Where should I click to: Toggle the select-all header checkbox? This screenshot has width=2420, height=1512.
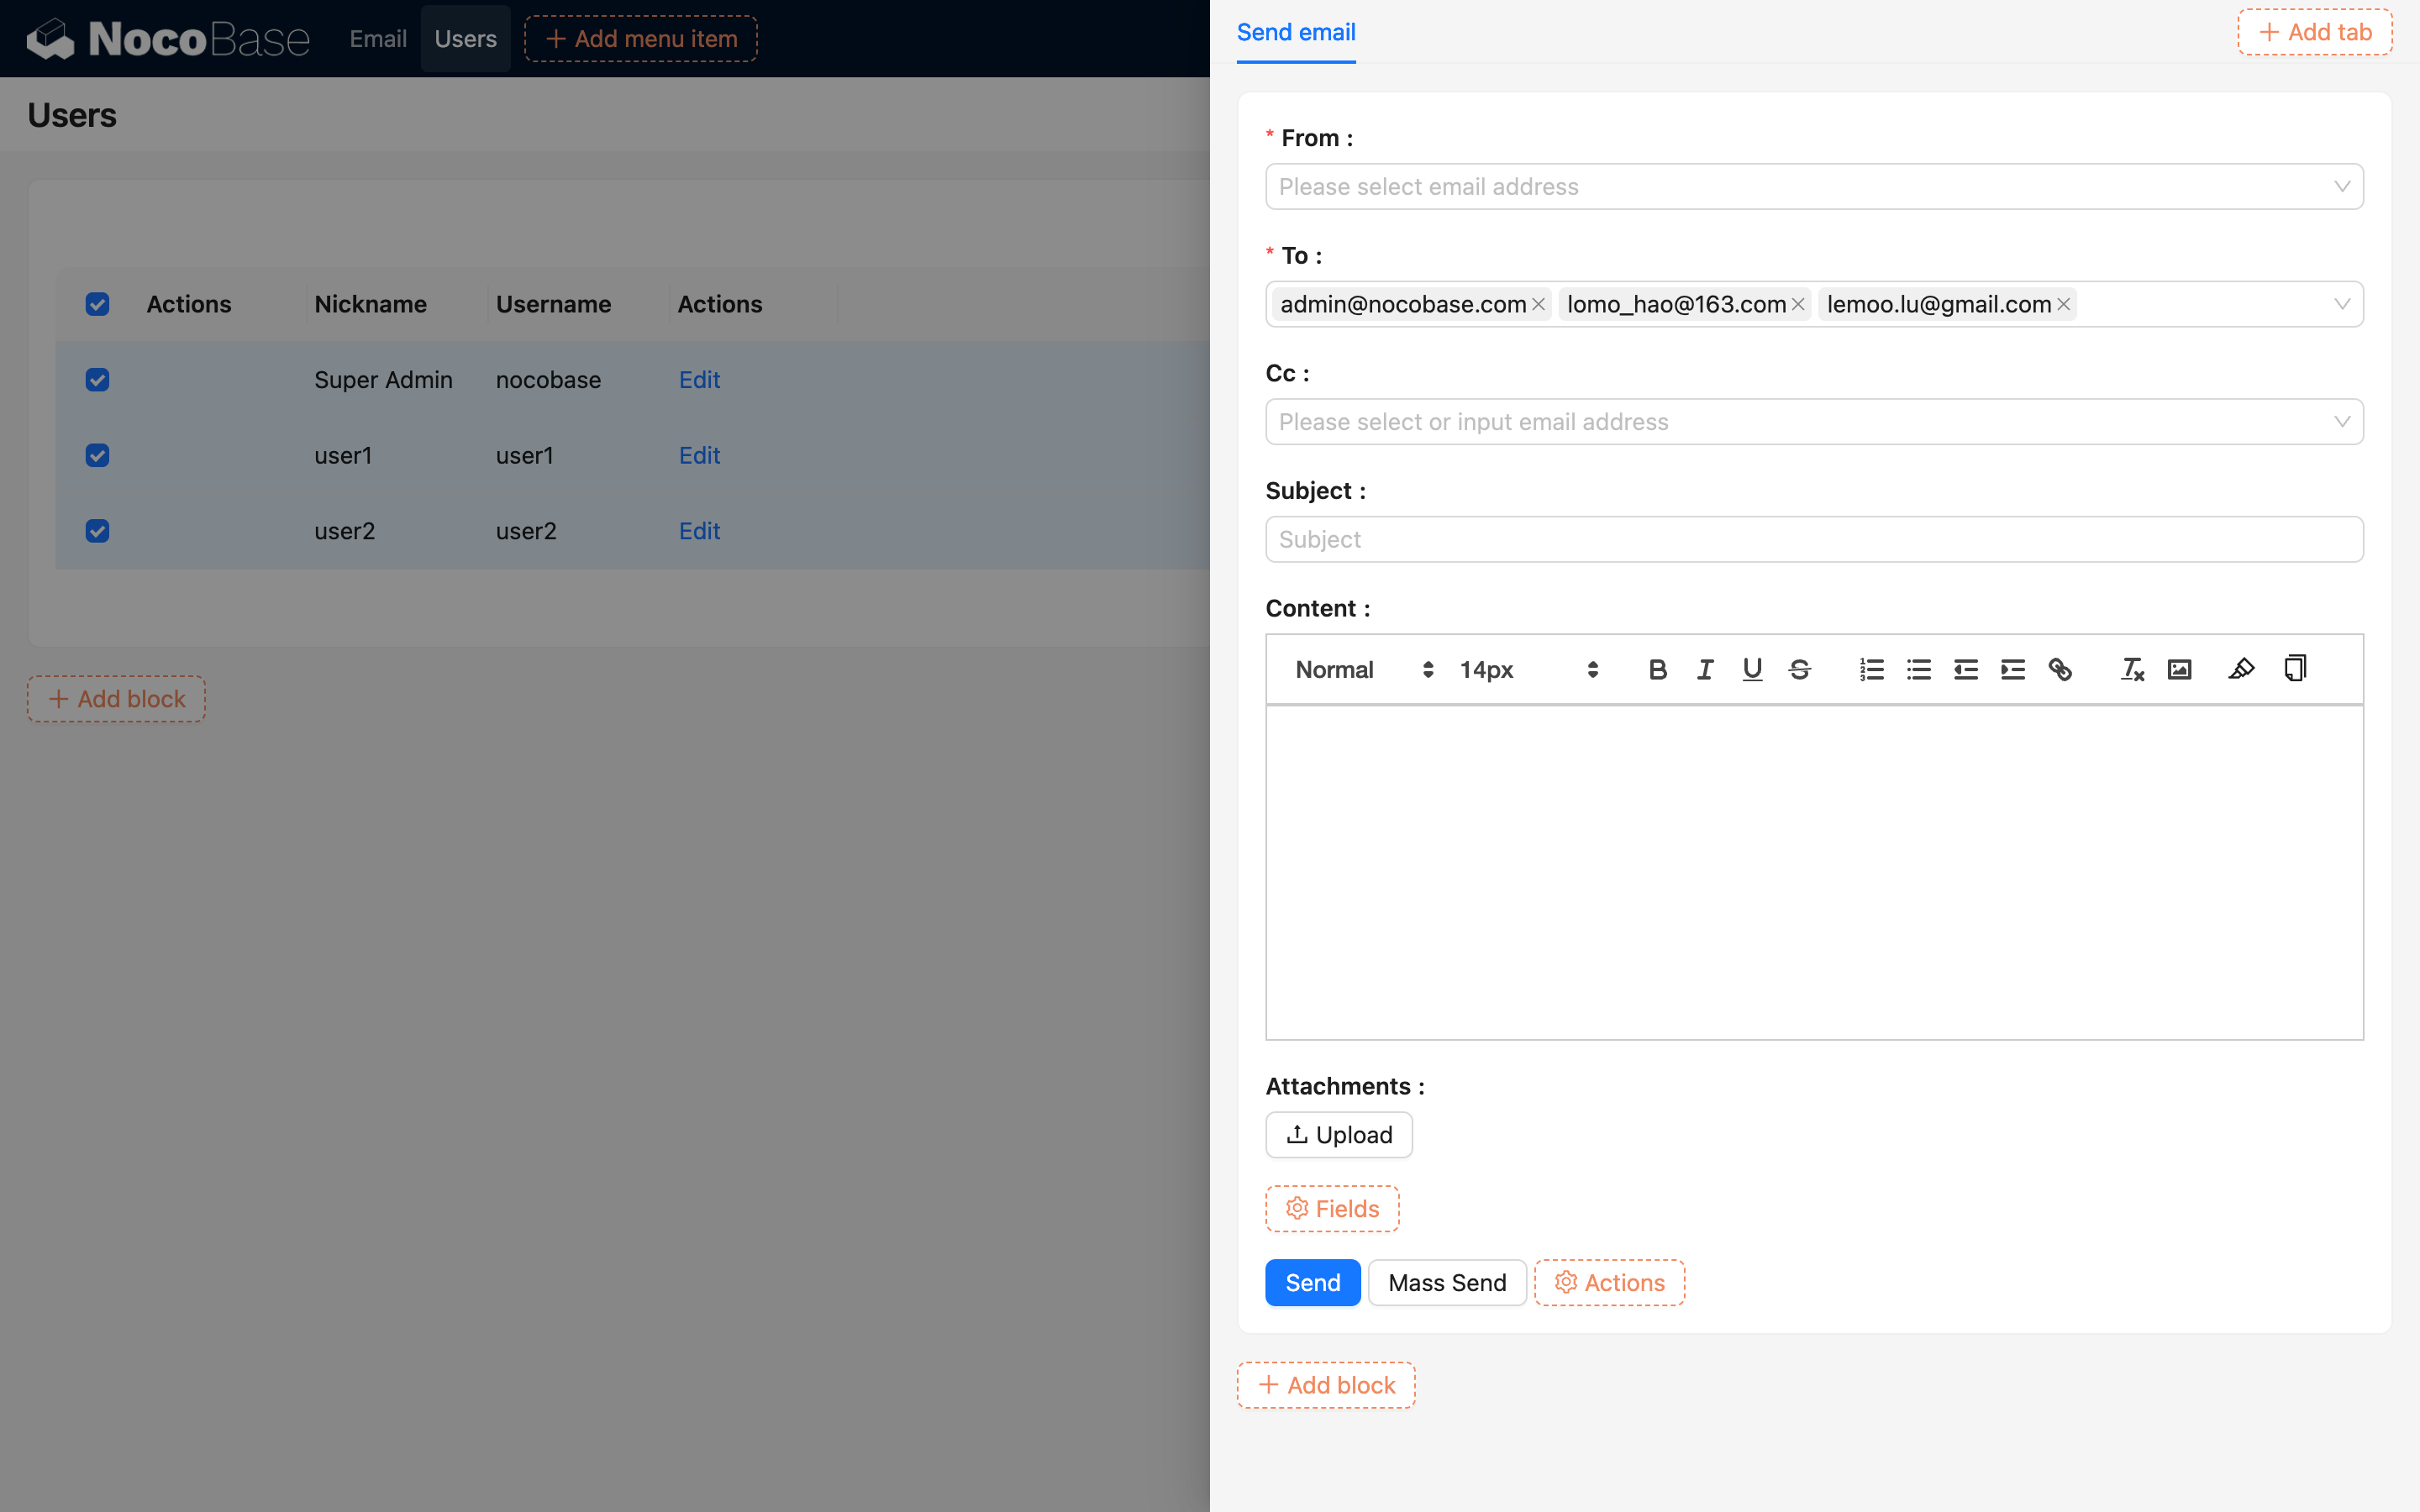(97, 304)
